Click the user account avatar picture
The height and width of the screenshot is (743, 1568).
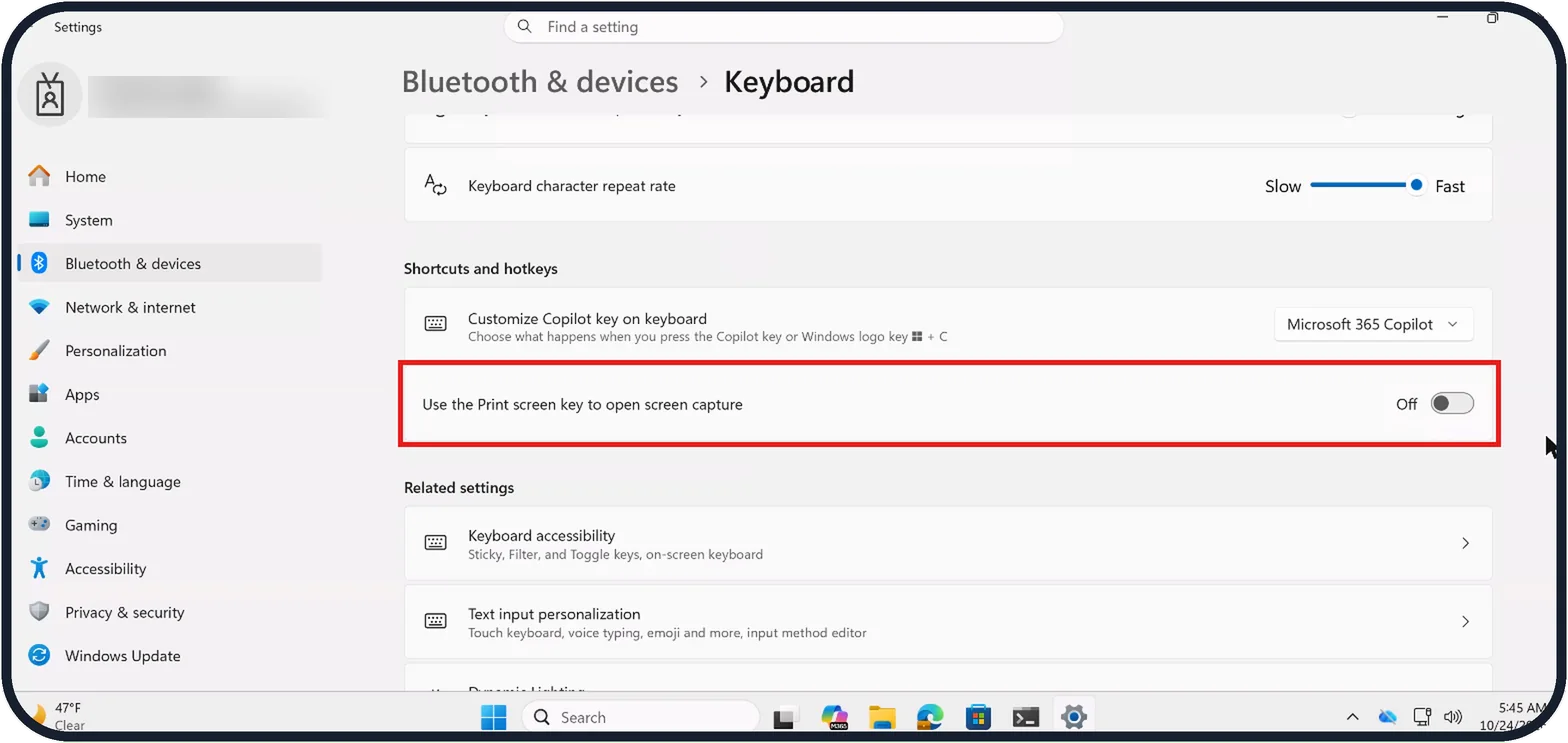[50, 95]
